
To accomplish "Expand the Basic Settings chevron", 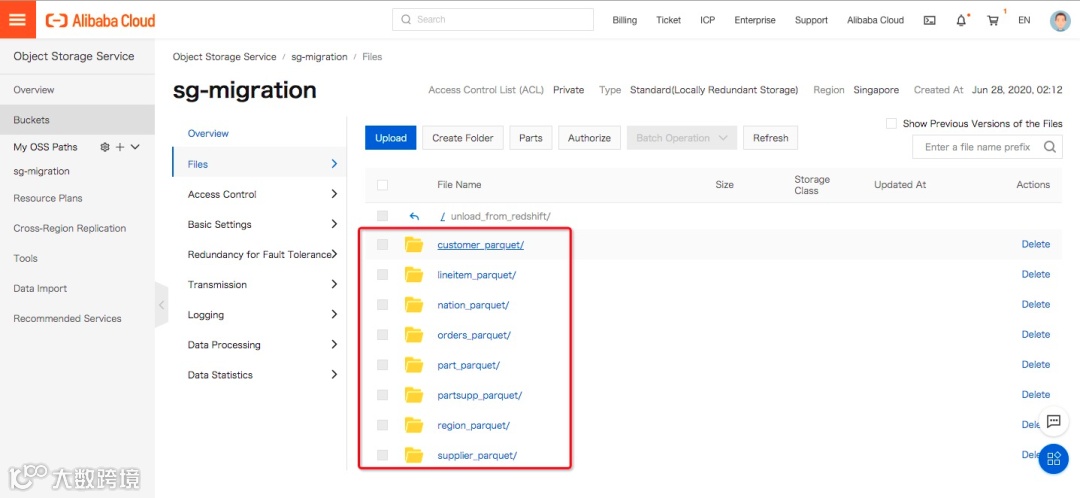I will pyautogui.click(x=334, y=225).
